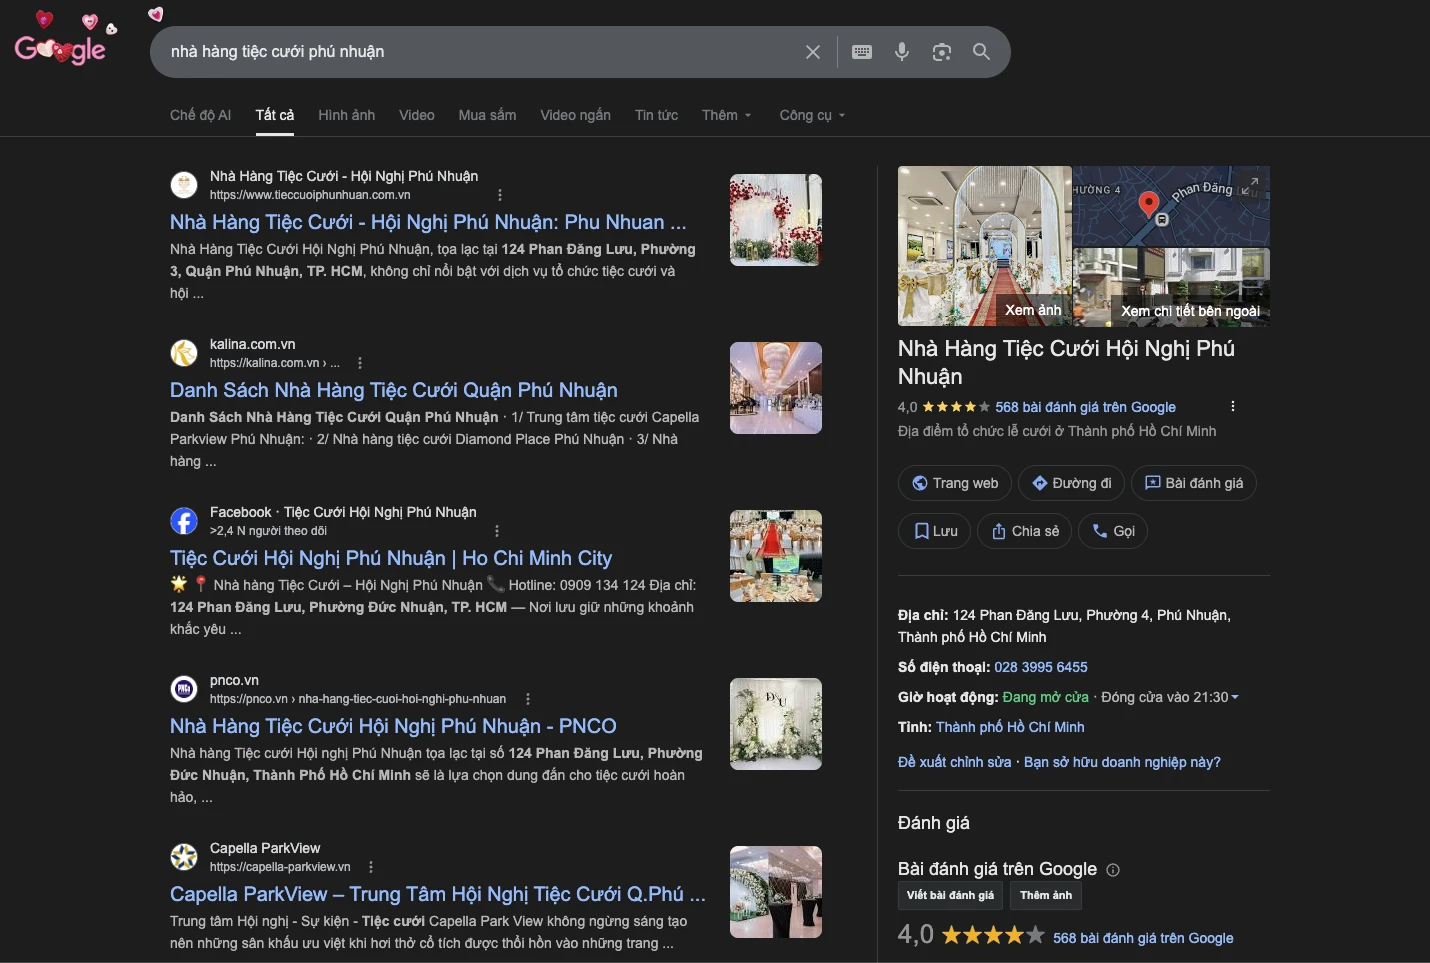Visit the Trang web button
Image resolution: width=1430 pixels, height=963 pixels.
tap(954, 483)
